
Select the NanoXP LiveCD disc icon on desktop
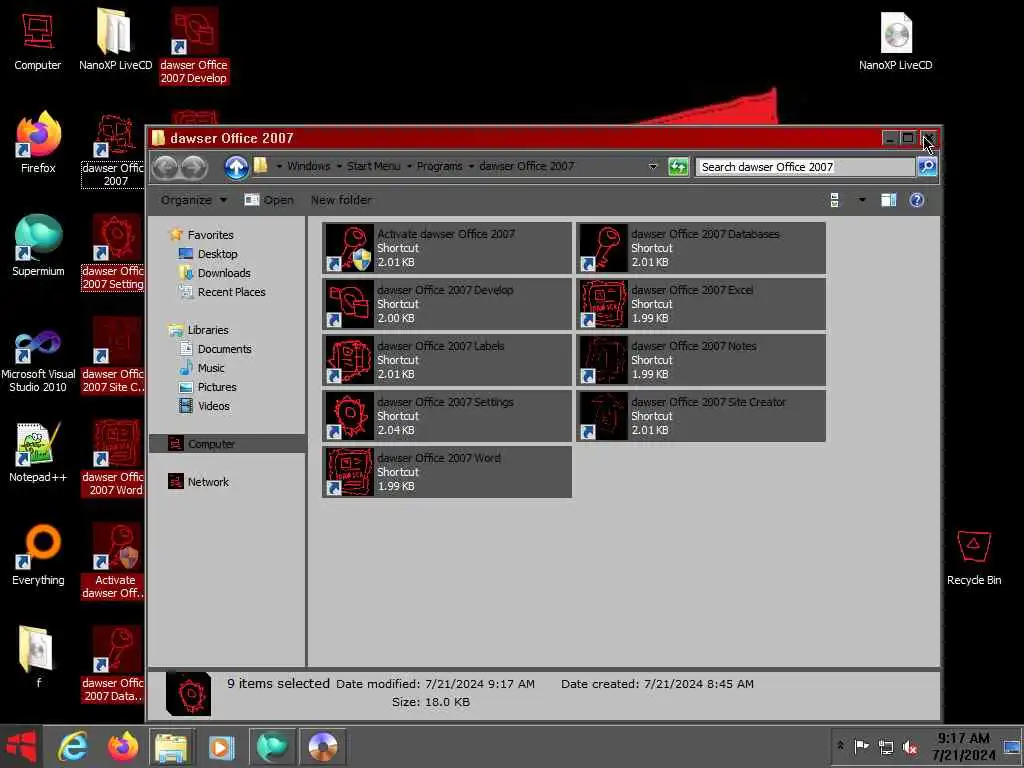coord(895,40)
